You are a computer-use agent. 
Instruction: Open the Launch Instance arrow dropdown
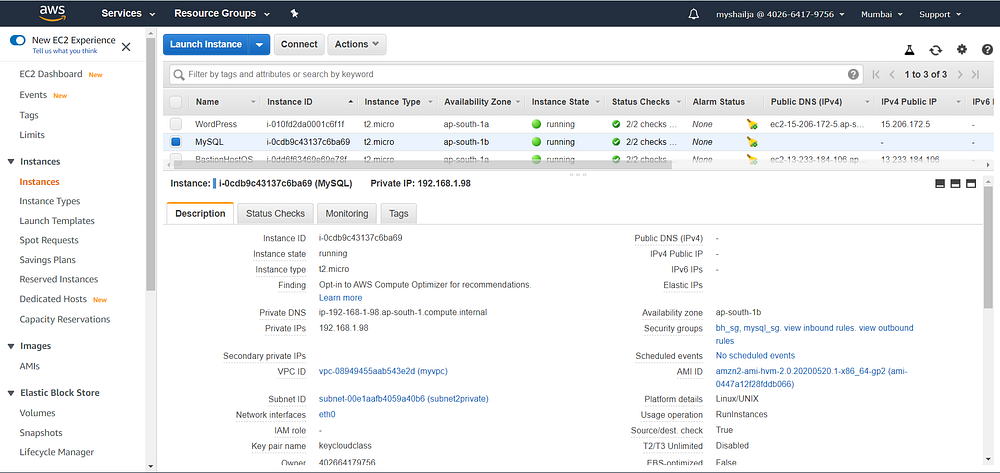click(x=259, y=45)
